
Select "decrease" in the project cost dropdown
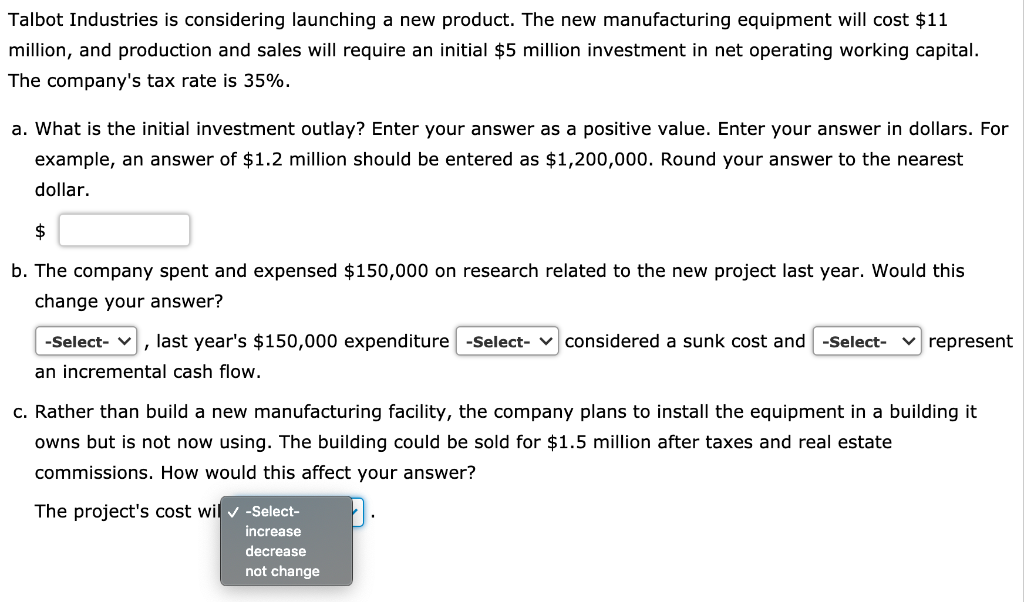point(274,551)
